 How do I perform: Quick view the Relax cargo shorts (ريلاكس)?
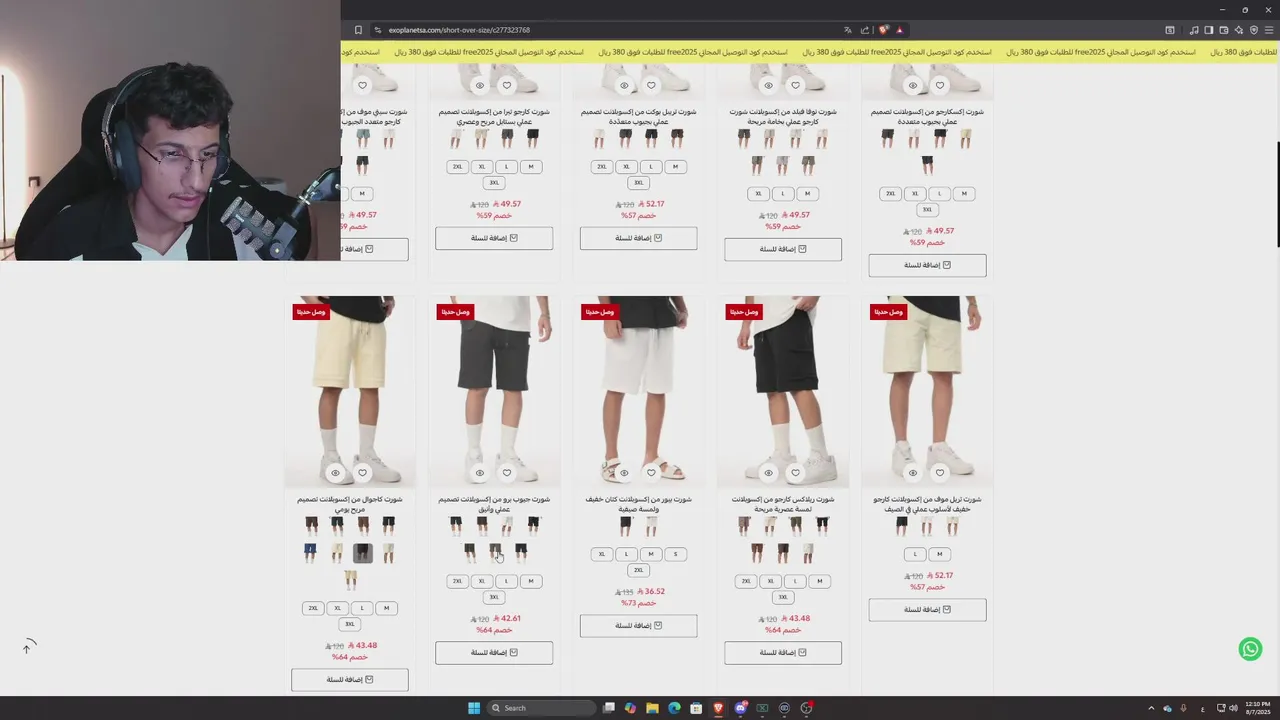coord(768,473)
